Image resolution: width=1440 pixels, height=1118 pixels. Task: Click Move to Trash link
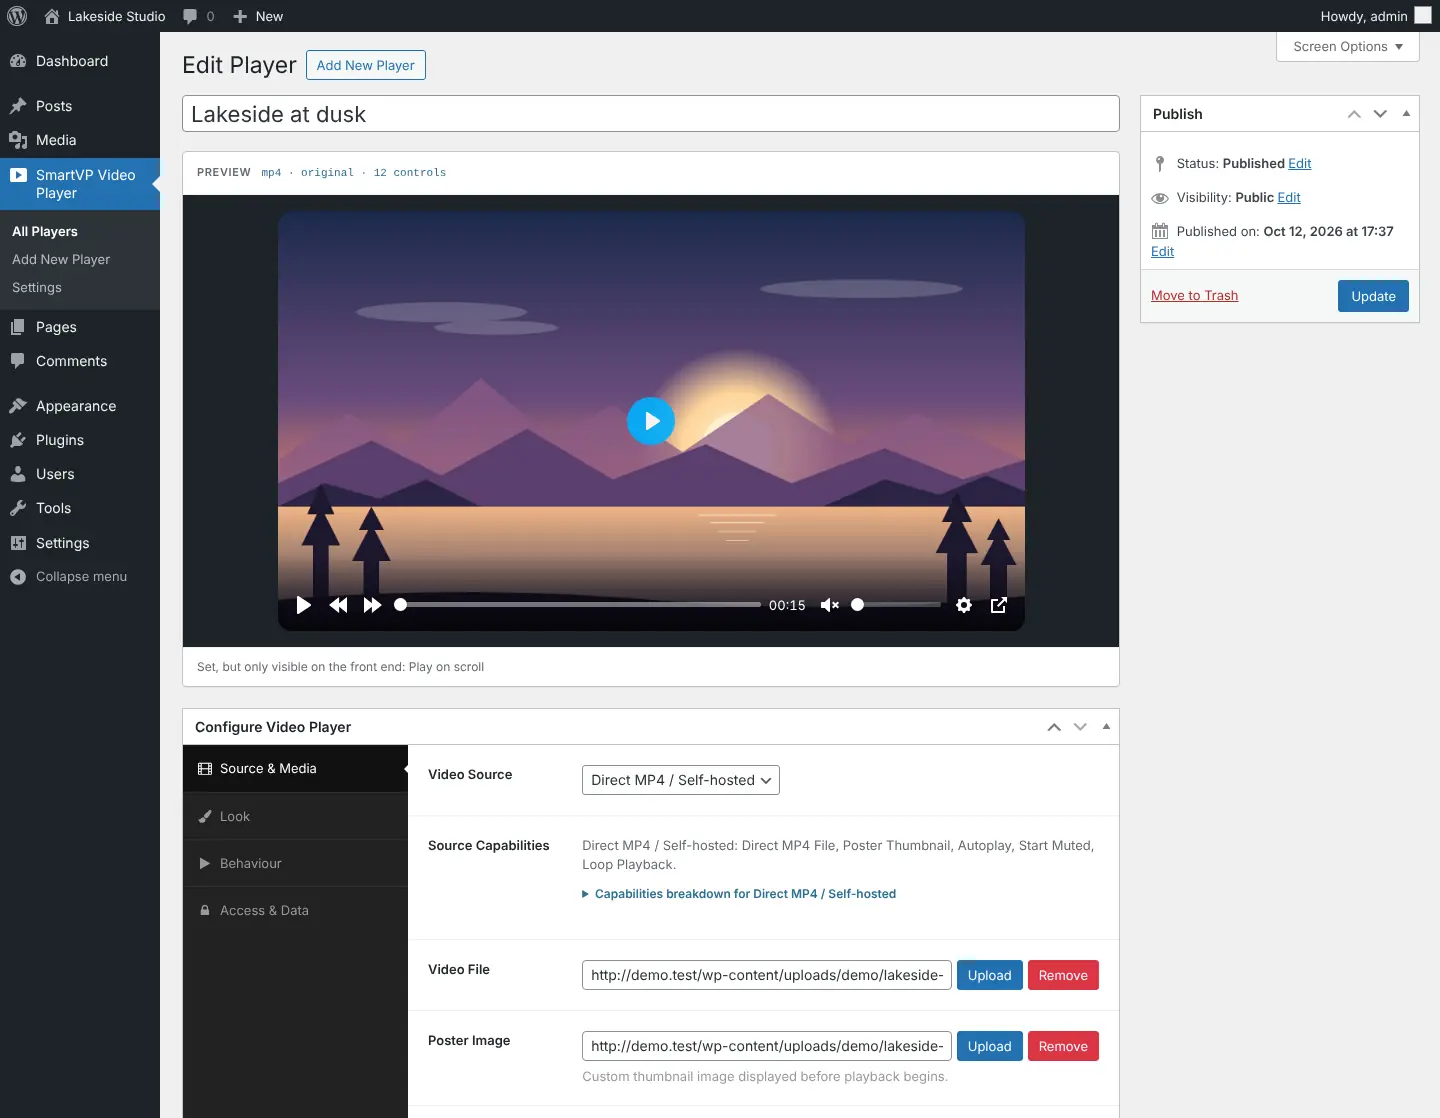(x=1194, y=295)
